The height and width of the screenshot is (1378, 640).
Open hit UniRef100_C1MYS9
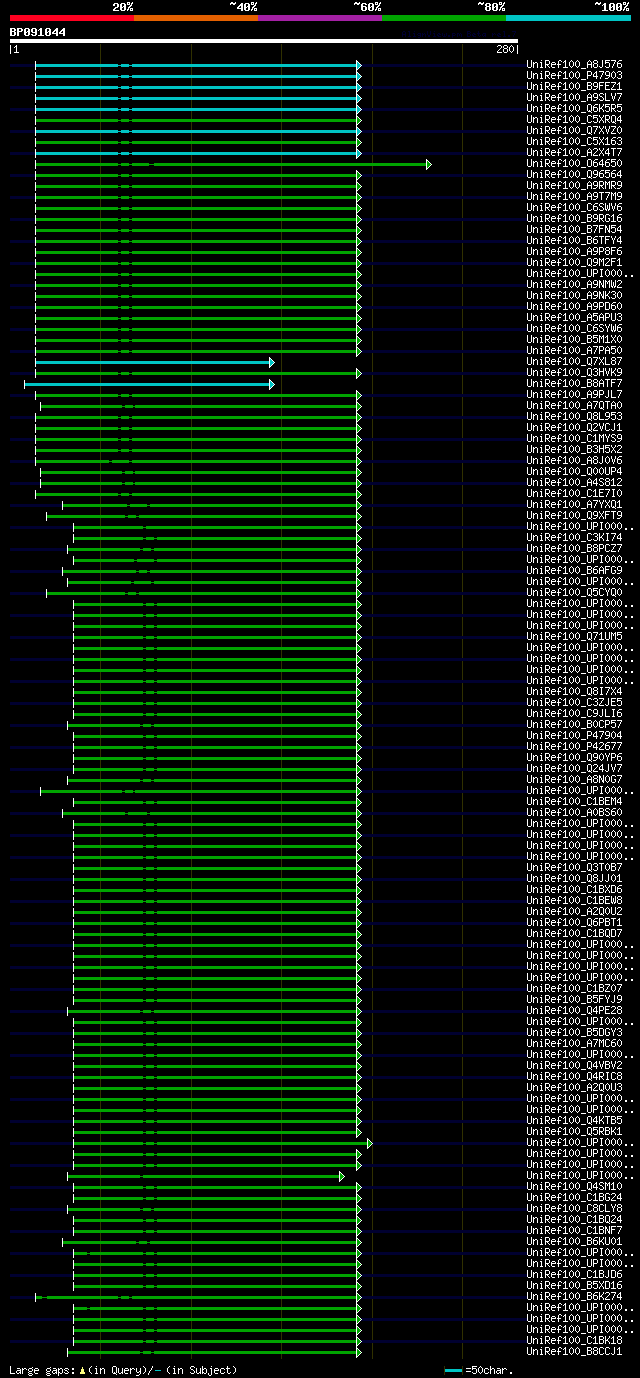(x=574, y=439)
